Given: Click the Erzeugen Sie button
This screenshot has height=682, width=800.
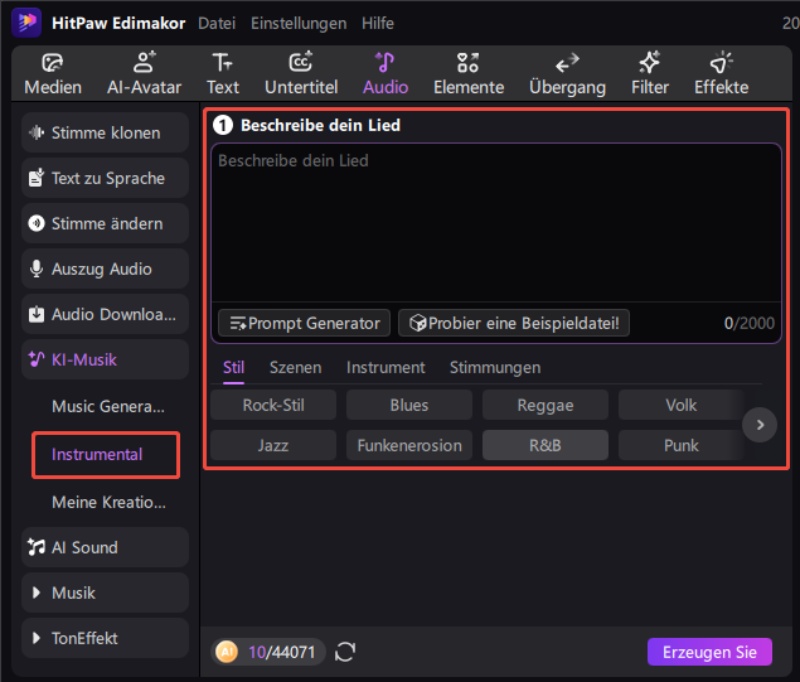Looking at the screenshot, I should (x=710, y=652).
